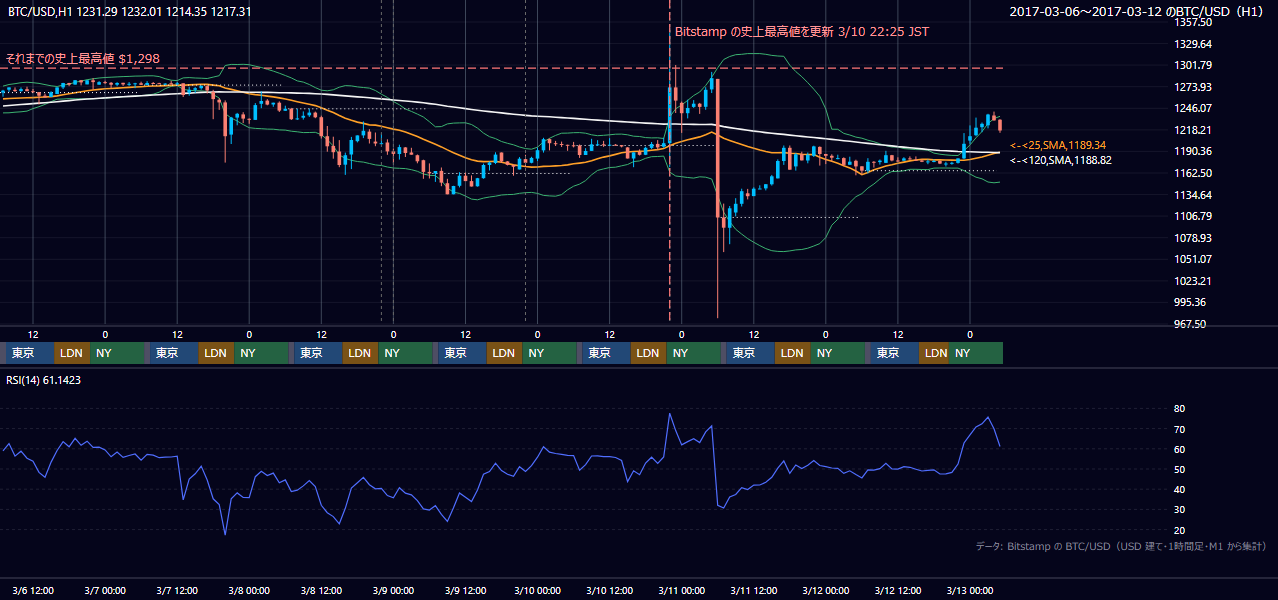Screen dimensions: 1278x600
Task: Click price axis value 1301.79
Action: pos(1191,66)
